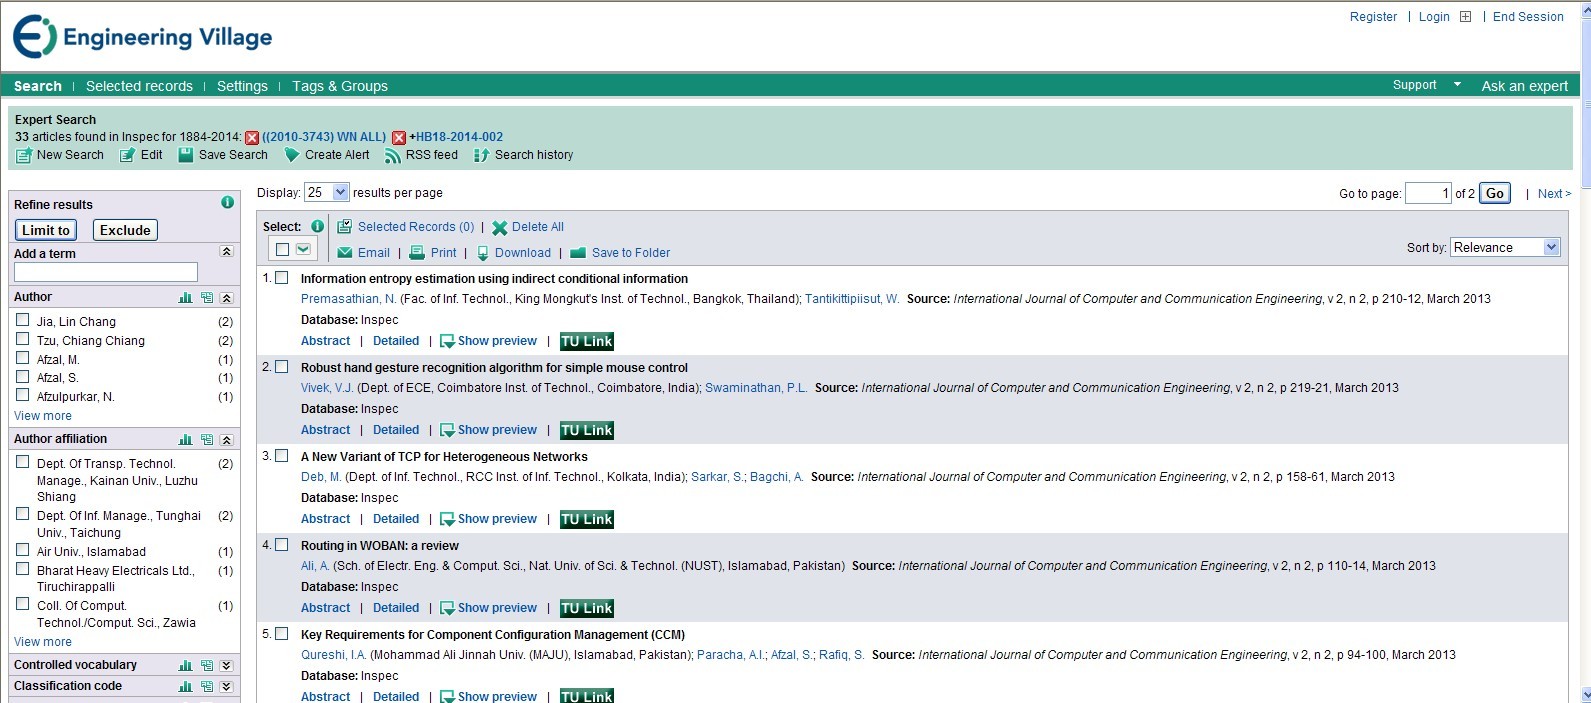Collapse the Author facet section
The image size is (1591, 703).
point(226,298)
